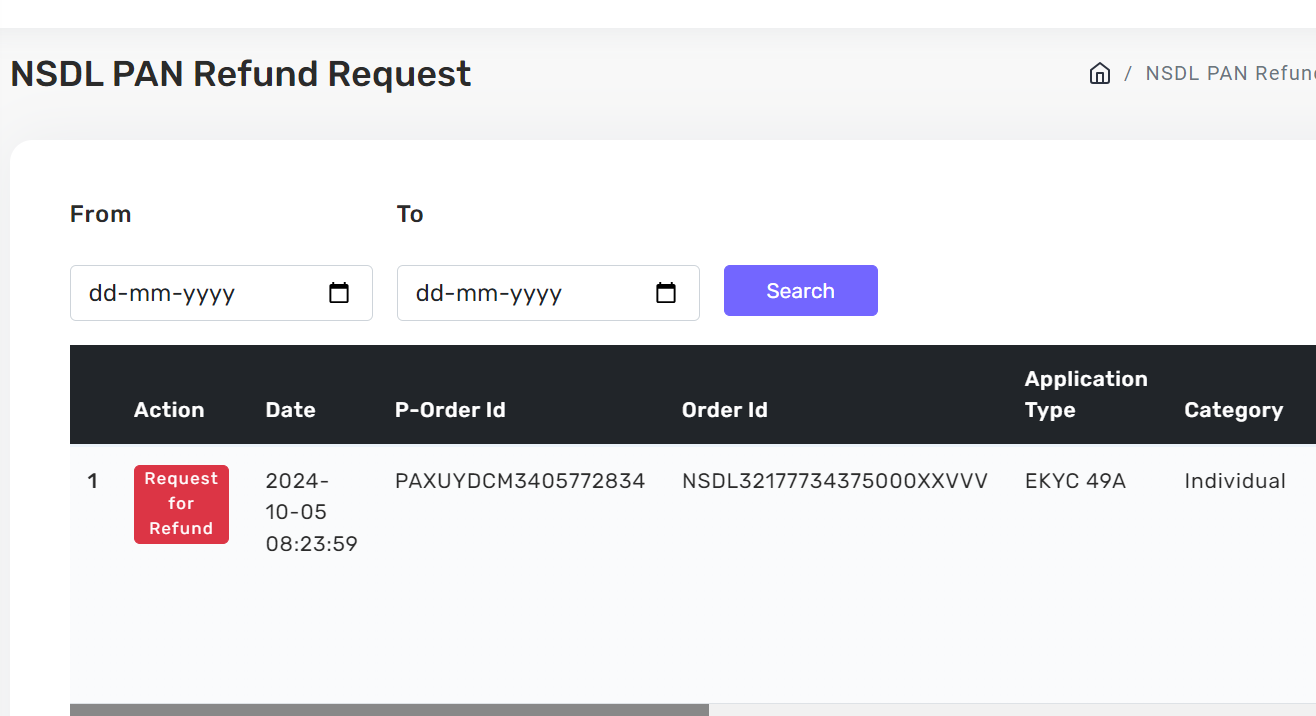The height and width of the screenshot is (716, 1316).
Task: Click the EKYC 49A application type cell
Action: [x=1075, y=481]
